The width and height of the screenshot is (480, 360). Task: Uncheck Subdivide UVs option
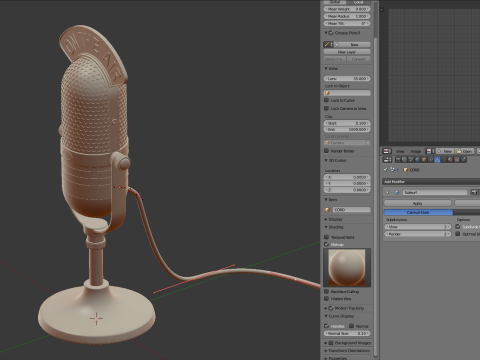click(x=458, y=227)
